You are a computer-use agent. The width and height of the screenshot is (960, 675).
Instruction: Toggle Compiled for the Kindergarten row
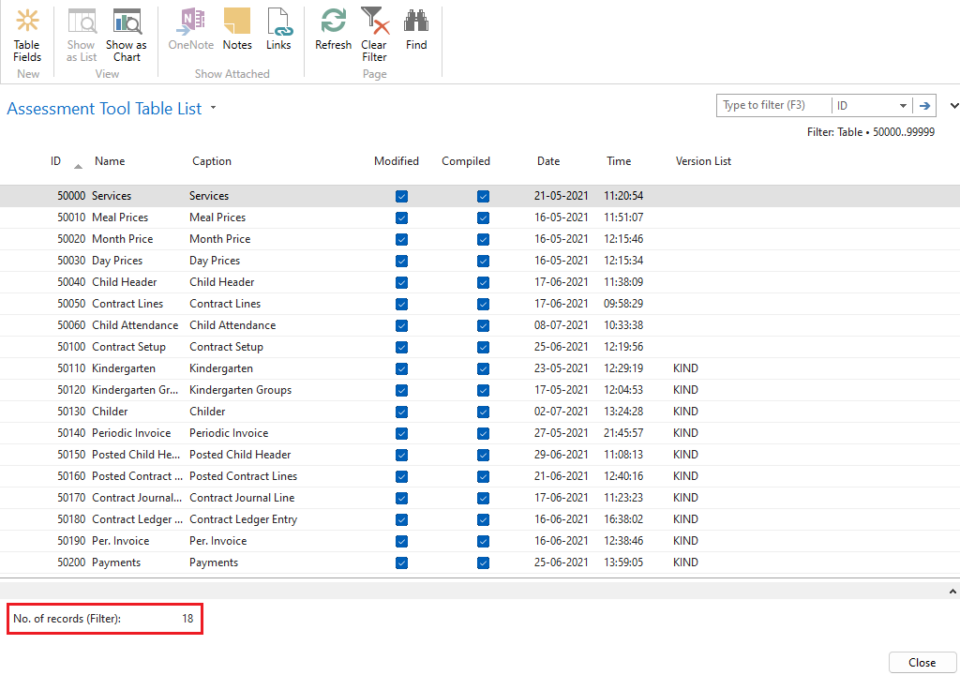[483, 368]
